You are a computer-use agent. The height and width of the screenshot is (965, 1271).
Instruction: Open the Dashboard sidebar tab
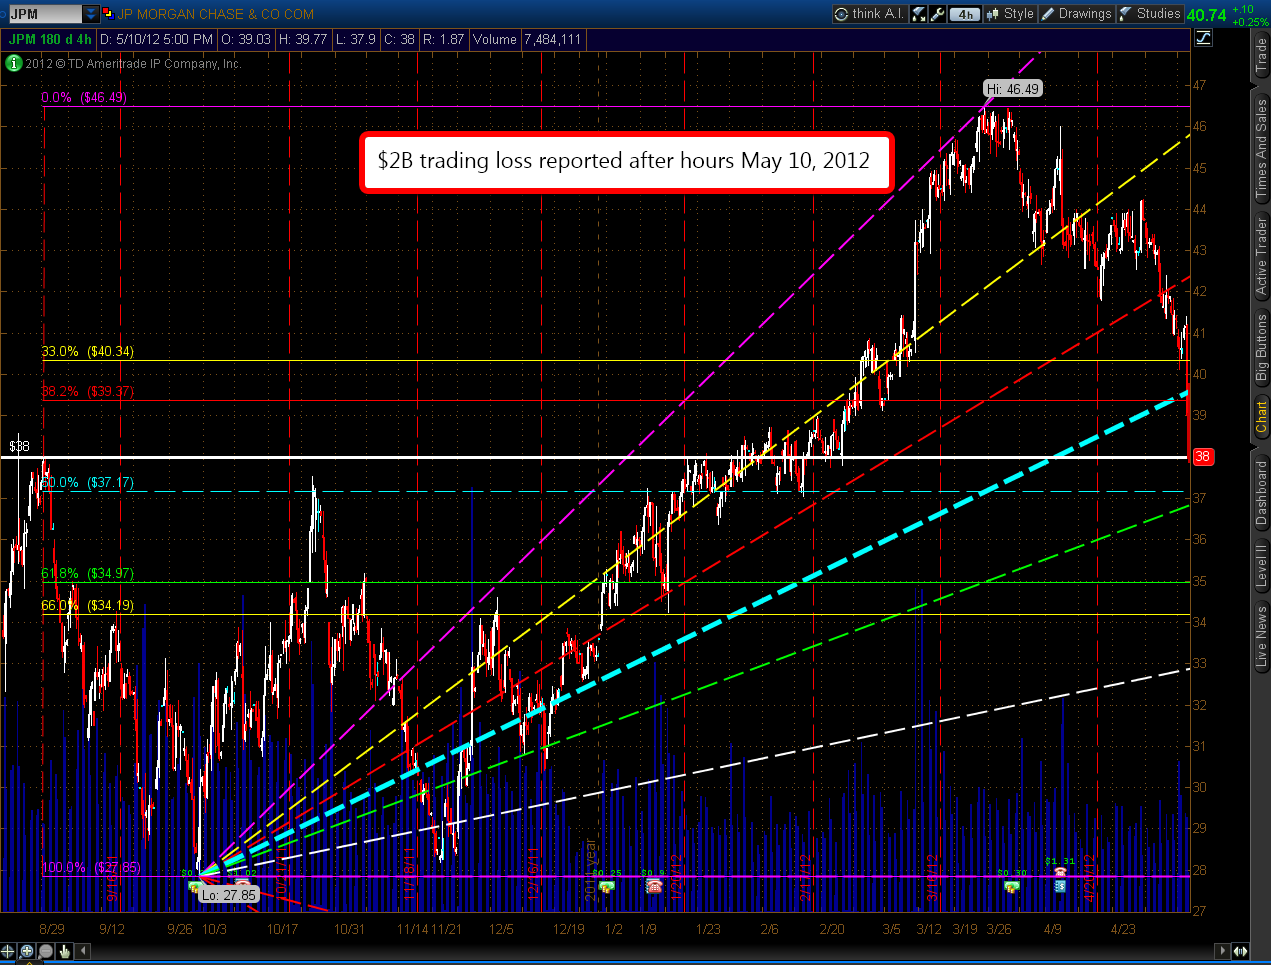pyautogui.click(x=1261, y=493)
